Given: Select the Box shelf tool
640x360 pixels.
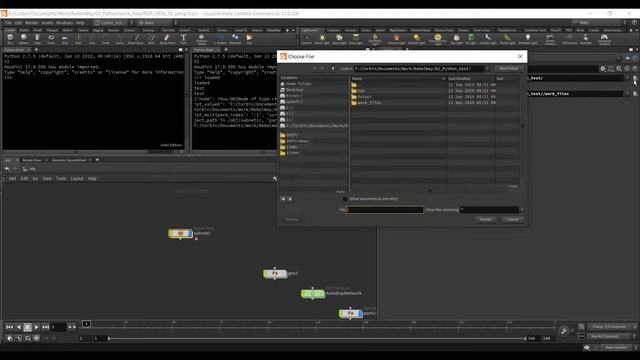Looking at the screenshot, I should (10, 39).
